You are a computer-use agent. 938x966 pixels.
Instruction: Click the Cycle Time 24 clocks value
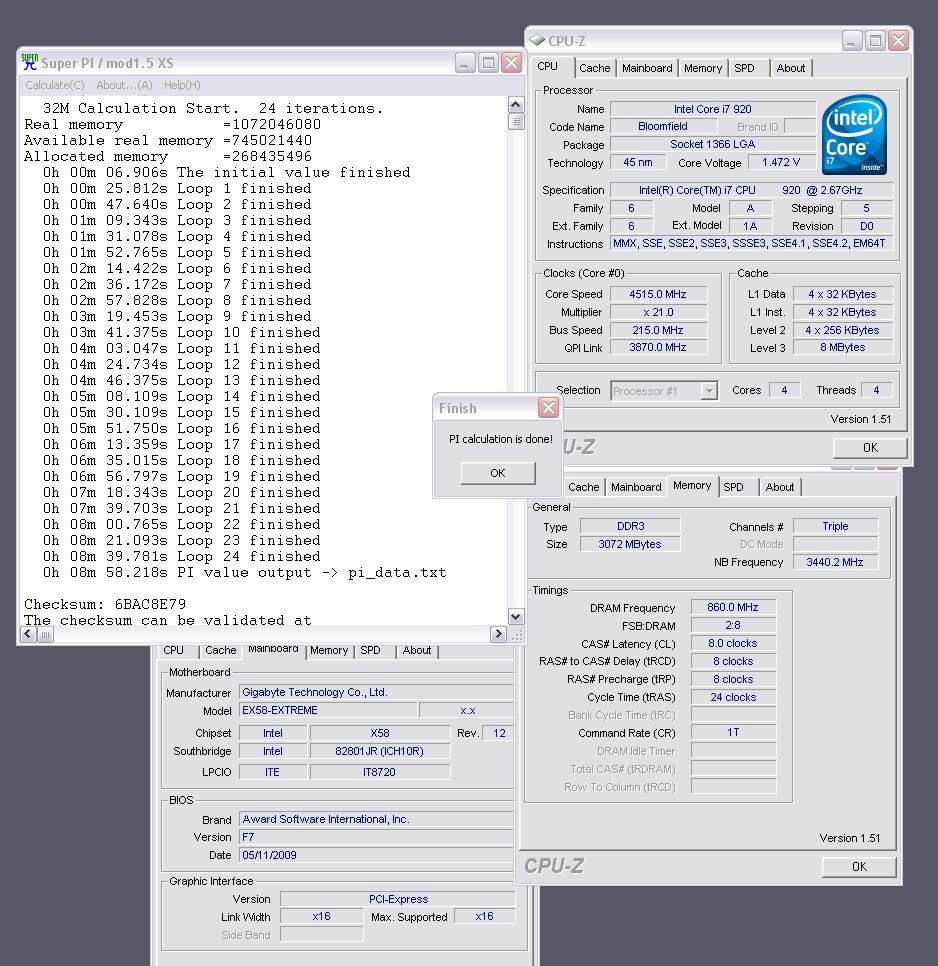[x=733, y=697]
